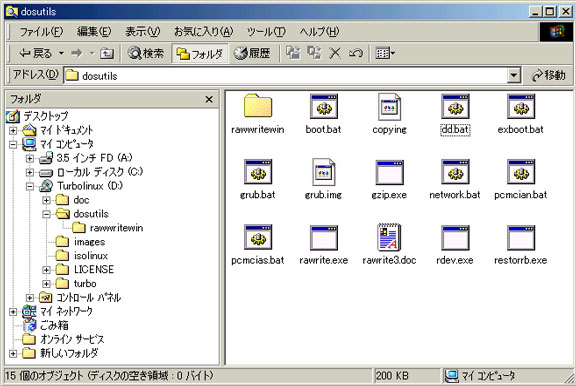
Task: Open the 検索 (Search) toolbar button
Action: click(x=145, y=54)
